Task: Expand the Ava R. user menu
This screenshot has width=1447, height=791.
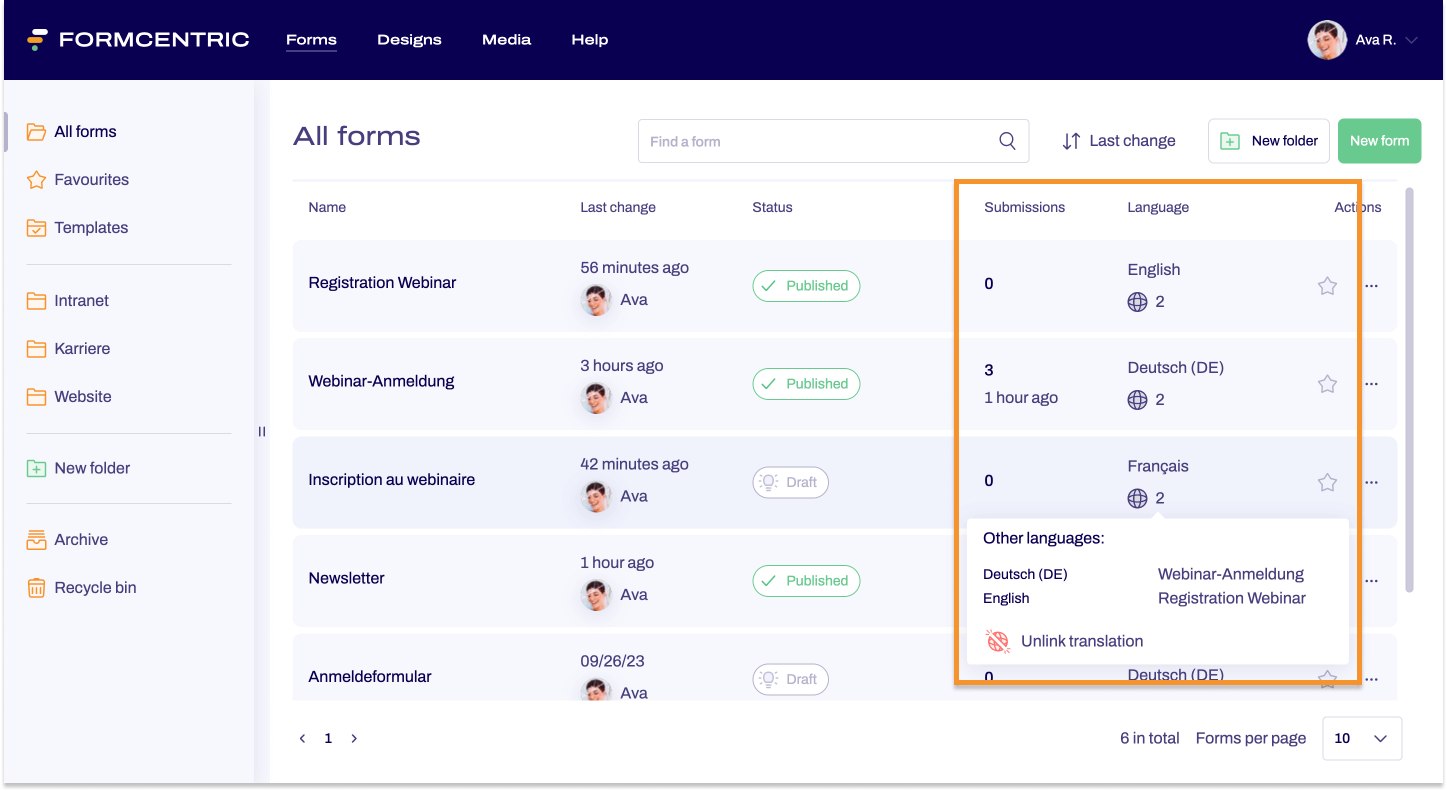Action: click(1411, 41)
